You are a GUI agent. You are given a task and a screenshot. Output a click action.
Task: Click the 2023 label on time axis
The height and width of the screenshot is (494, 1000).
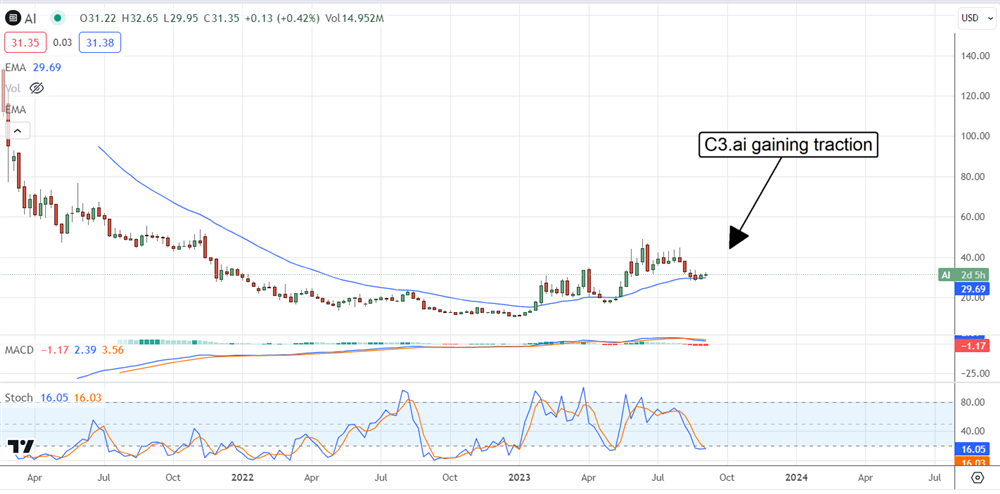click(519, 477)
